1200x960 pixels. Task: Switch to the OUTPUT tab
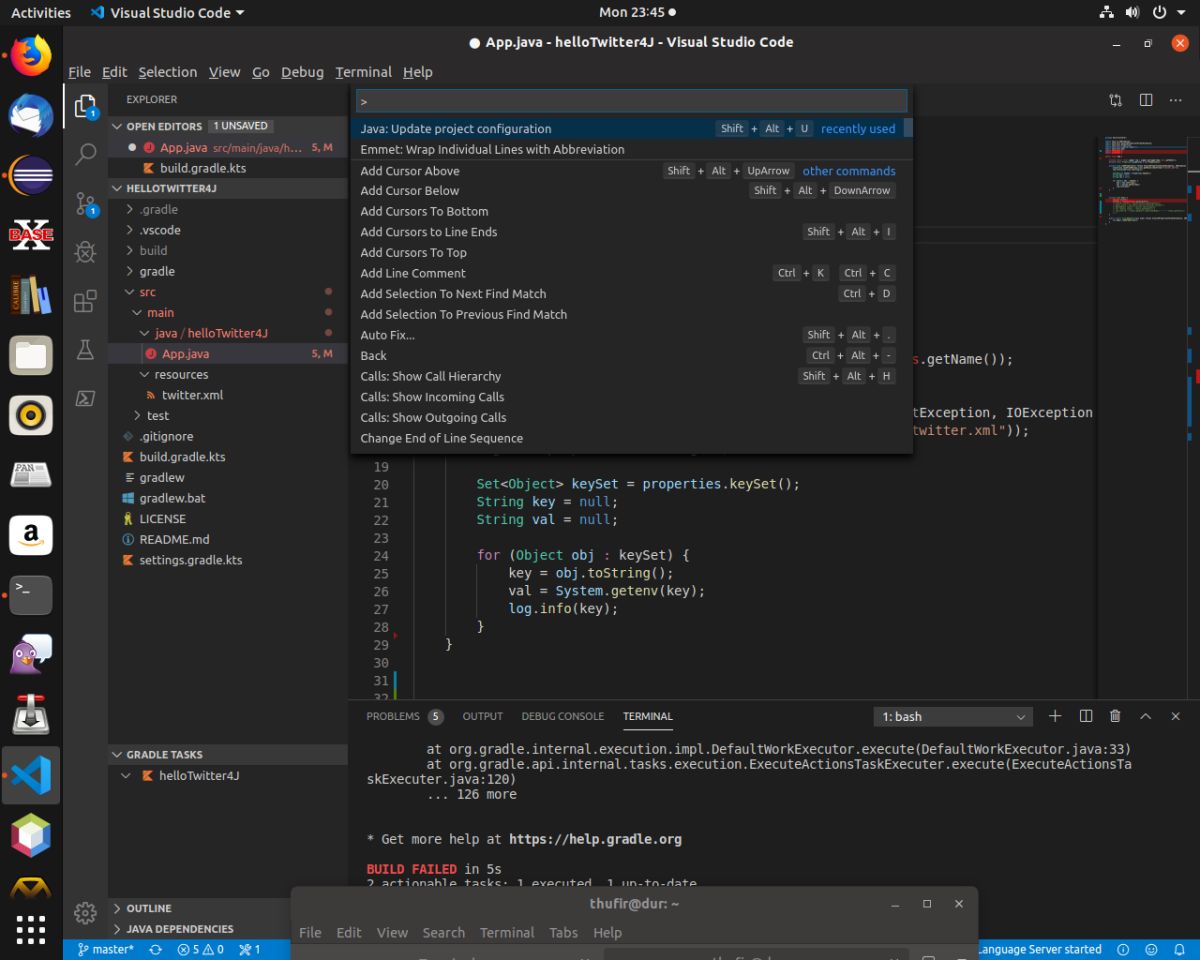pos(482,716)
